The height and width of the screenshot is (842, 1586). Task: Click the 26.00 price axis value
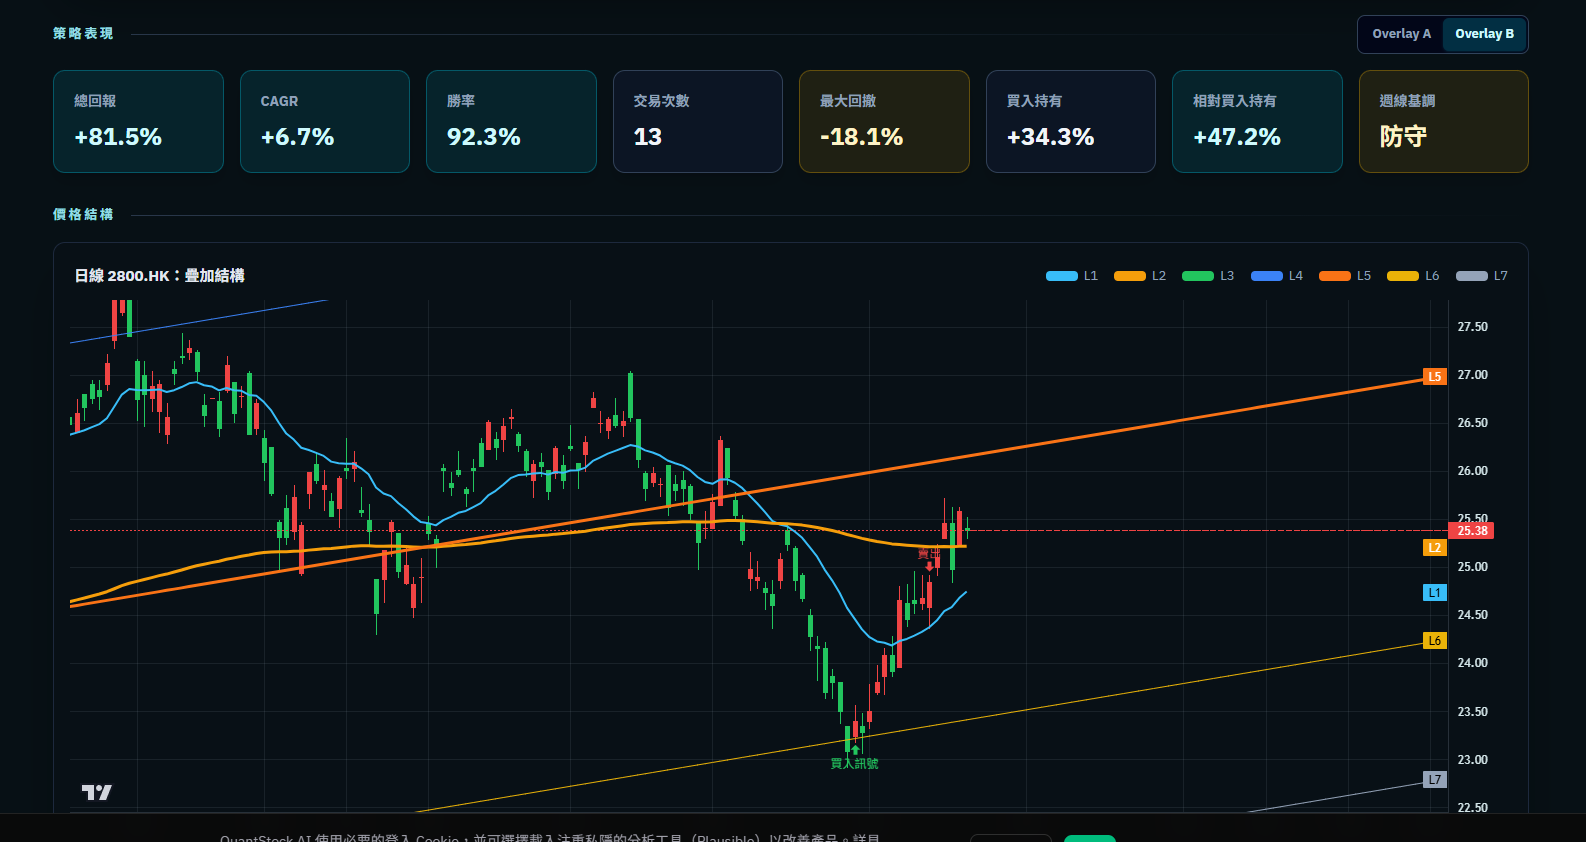[x=1472, y=471]
